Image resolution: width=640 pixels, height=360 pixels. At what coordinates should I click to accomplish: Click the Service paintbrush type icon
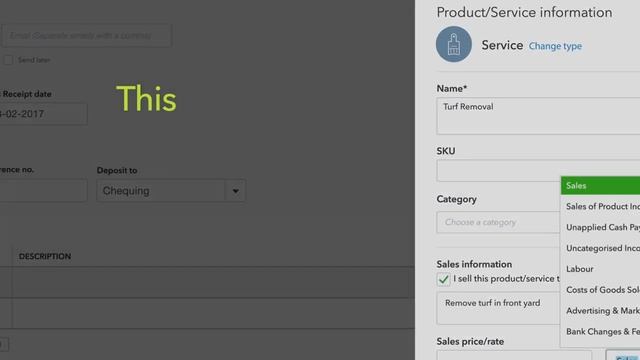tap(453, 44)
